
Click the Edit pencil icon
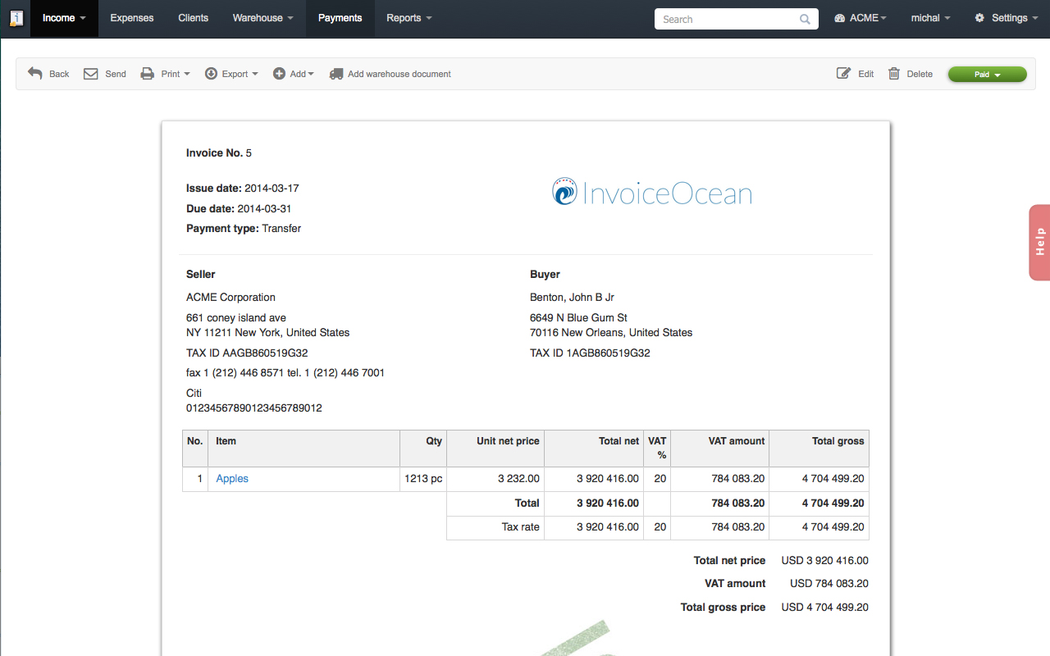coord(843,74)
